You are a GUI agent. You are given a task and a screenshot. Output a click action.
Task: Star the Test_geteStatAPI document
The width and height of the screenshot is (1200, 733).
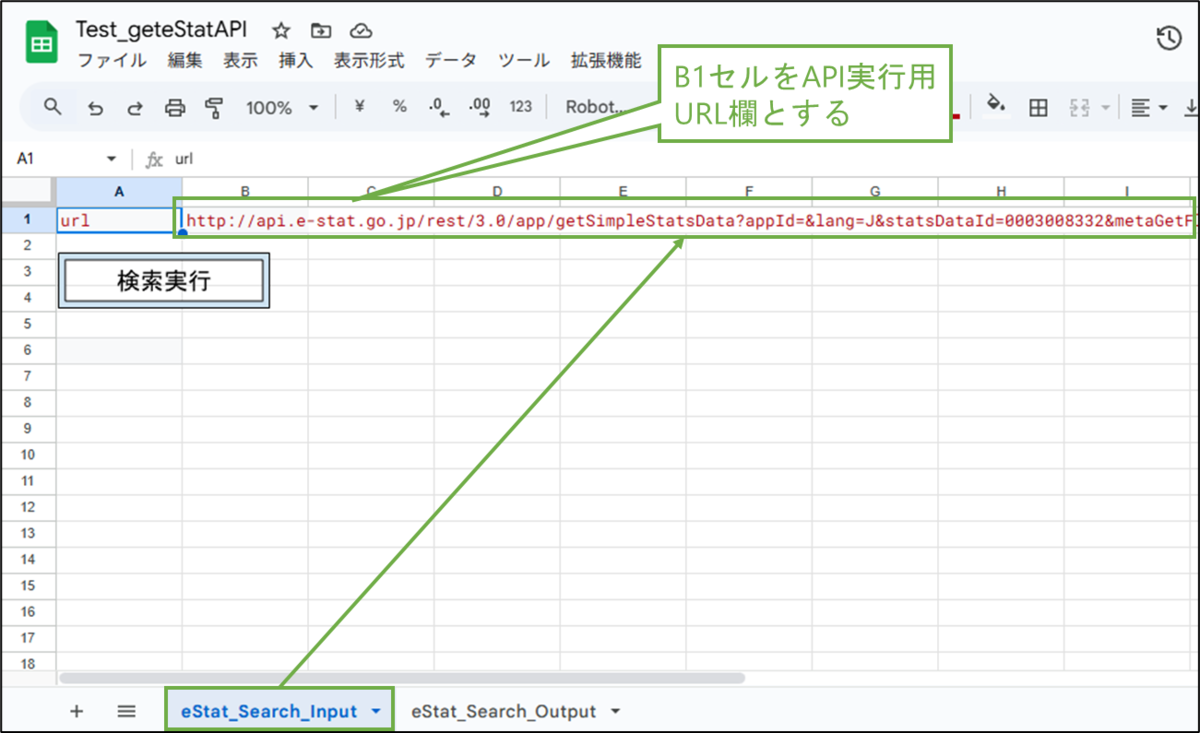pyautogui.click(x=281, y=31)
